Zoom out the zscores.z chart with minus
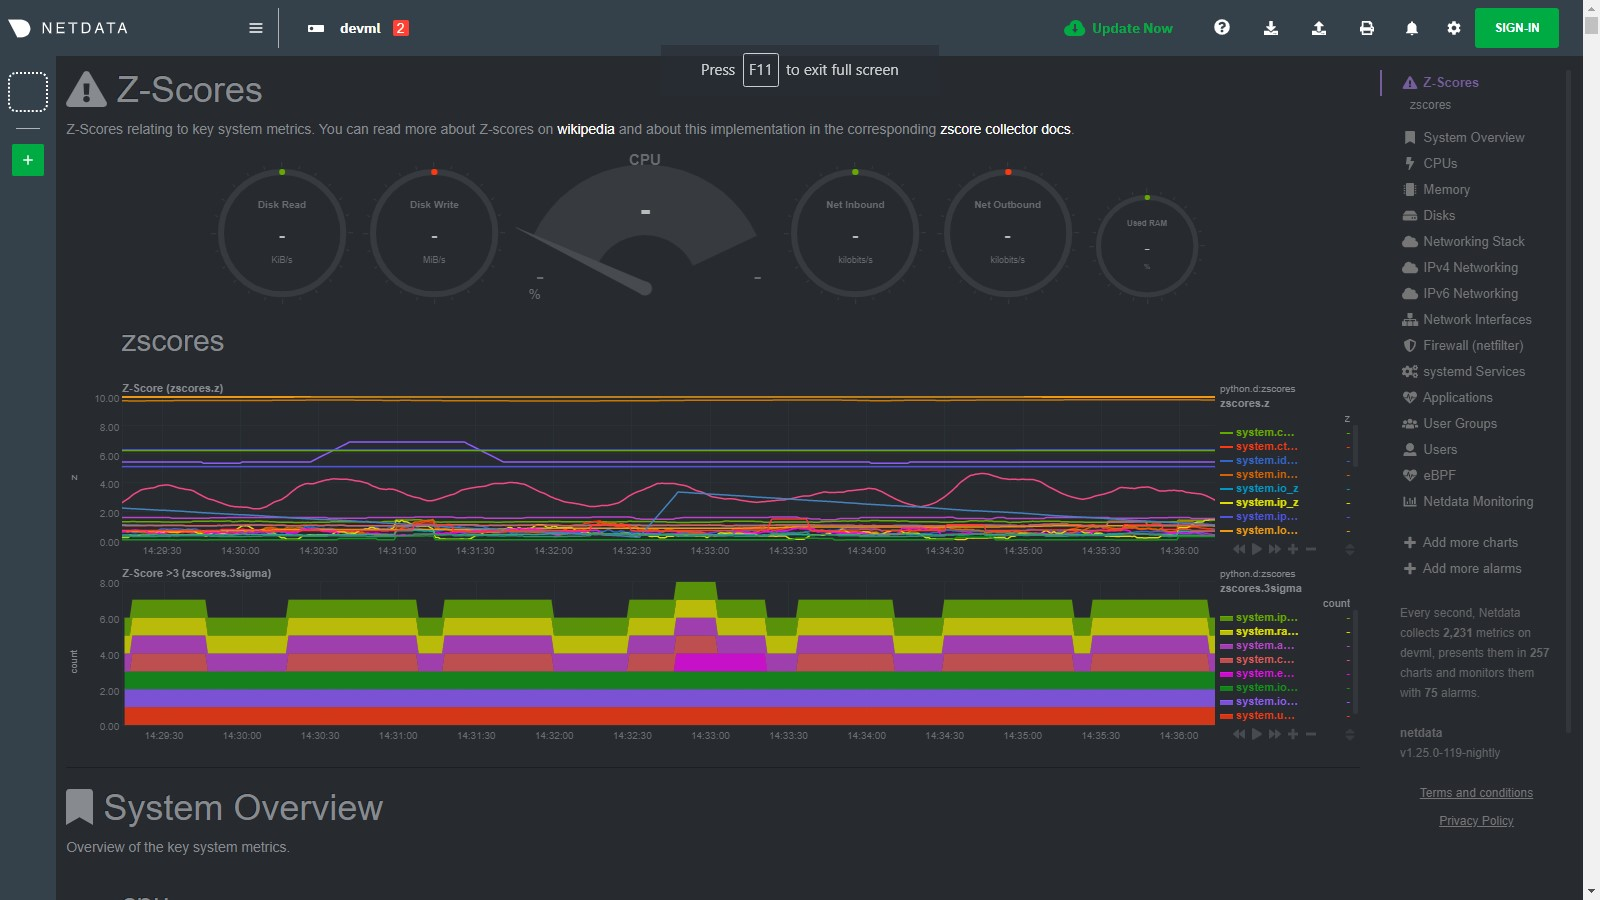1600x900 pixels. click(1311, 549)
